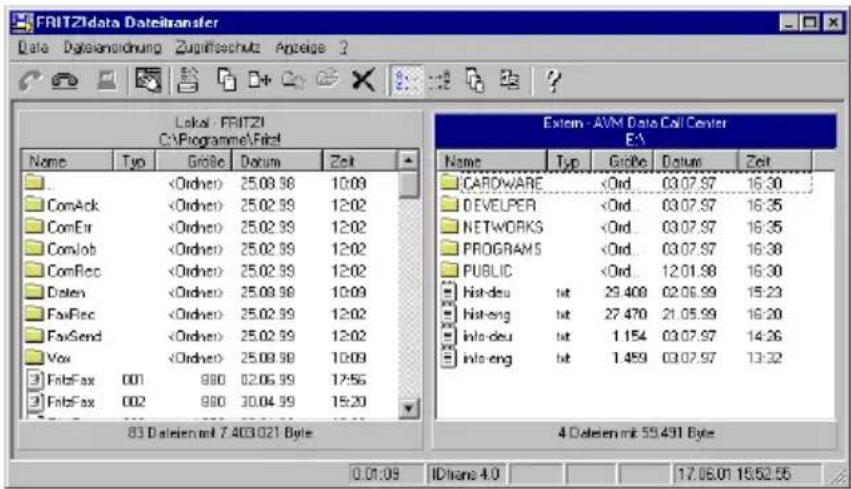Viewport: 851px width, 489px height.
Task: Click the IDtrans 4.0 status bar field
Action: point(466,474)
